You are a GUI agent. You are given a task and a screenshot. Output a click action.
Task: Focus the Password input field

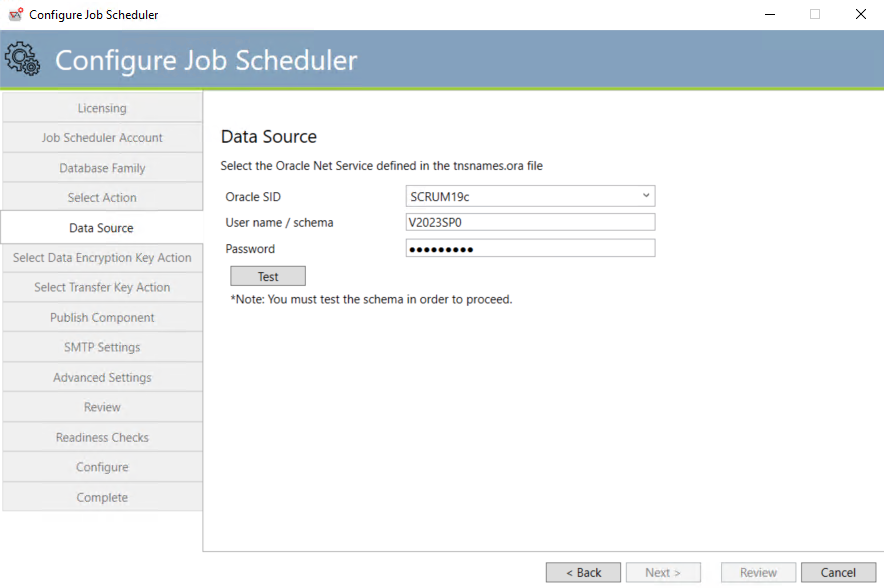pos(530,249)
